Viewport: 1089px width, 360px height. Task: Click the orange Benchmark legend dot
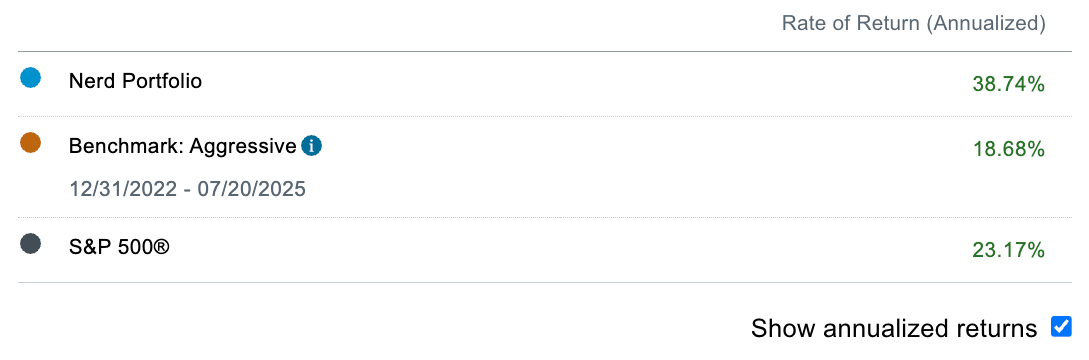pyautogui.click(x=30, y=143)
